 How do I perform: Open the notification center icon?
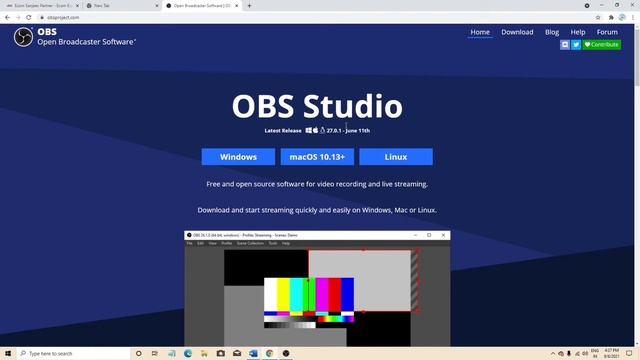[x=629, y=353]
